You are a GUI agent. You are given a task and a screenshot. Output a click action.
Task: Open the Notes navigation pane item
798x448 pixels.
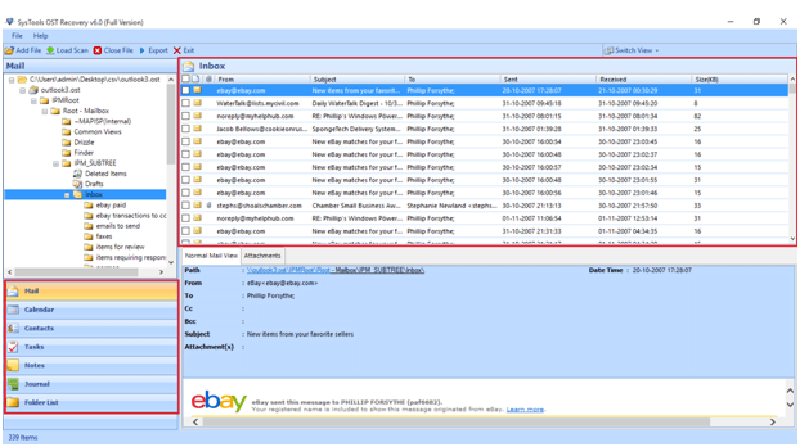(92, 366)
